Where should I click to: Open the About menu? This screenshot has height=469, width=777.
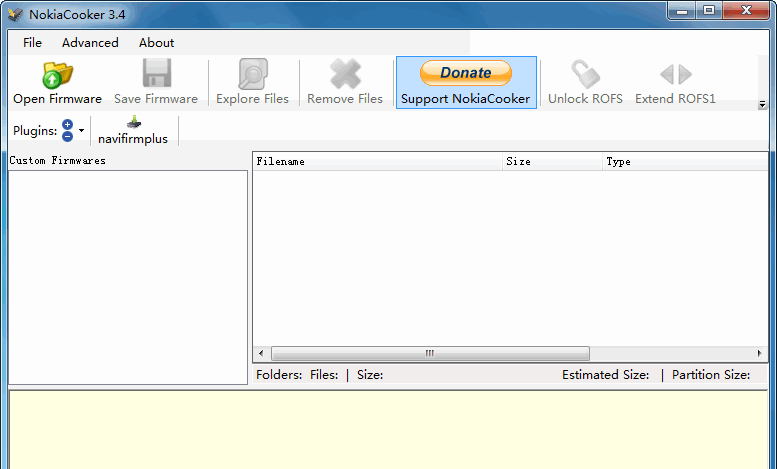pyautogui.click(x=156, y=43)
